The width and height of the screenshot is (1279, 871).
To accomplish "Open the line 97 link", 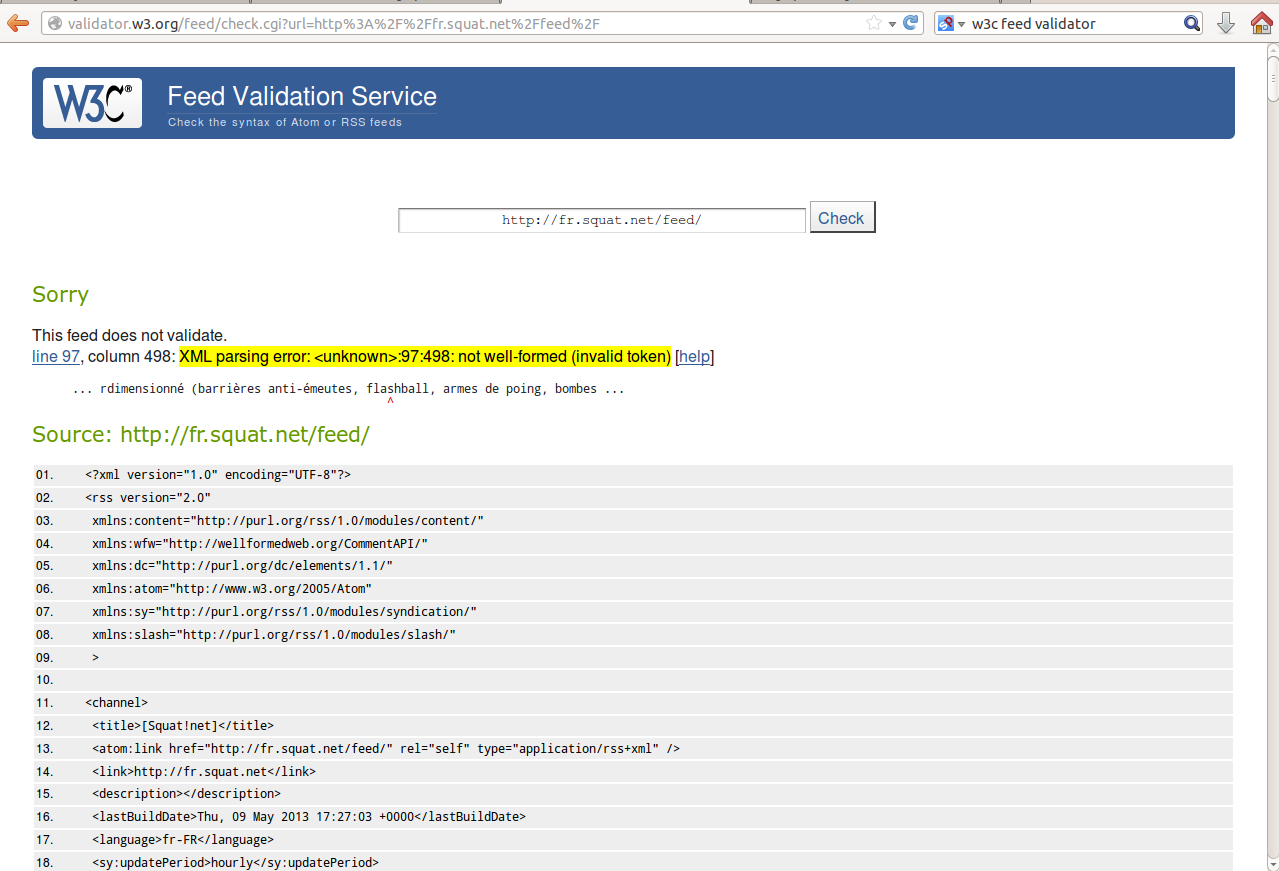I will coord(56,357).
